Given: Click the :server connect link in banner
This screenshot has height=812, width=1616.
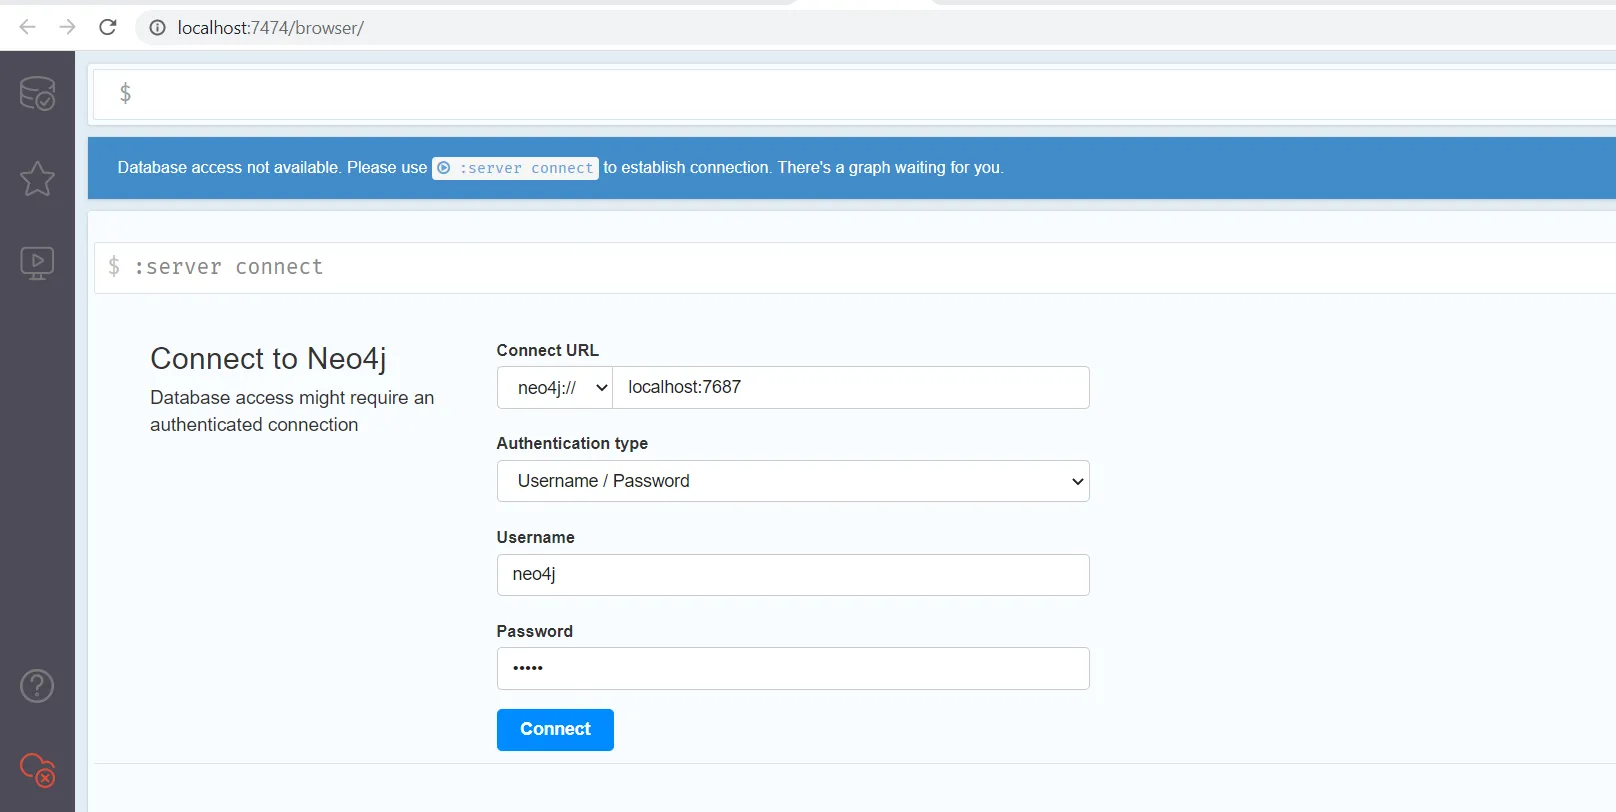Looking at the screenshot, I should pos(515,168).
